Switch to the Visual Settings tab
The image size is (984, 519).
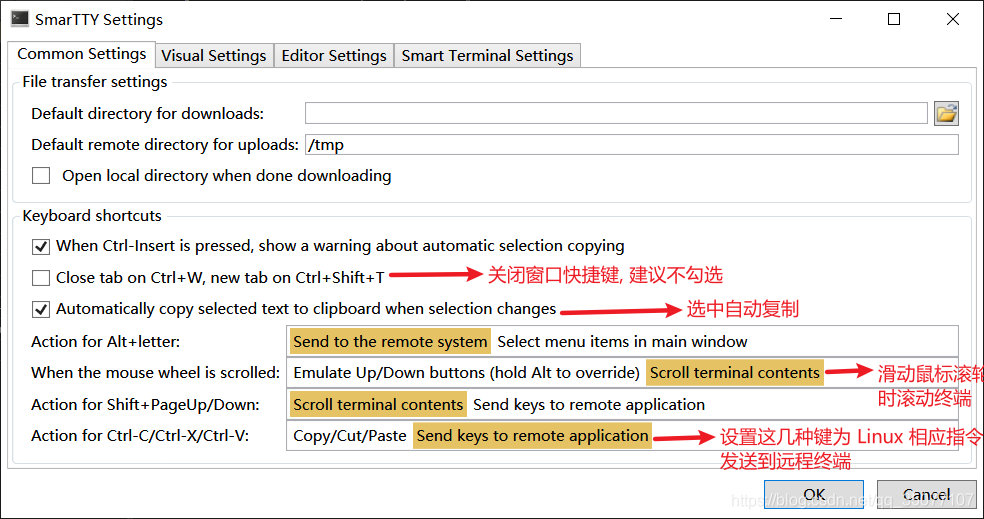(214, 55)
